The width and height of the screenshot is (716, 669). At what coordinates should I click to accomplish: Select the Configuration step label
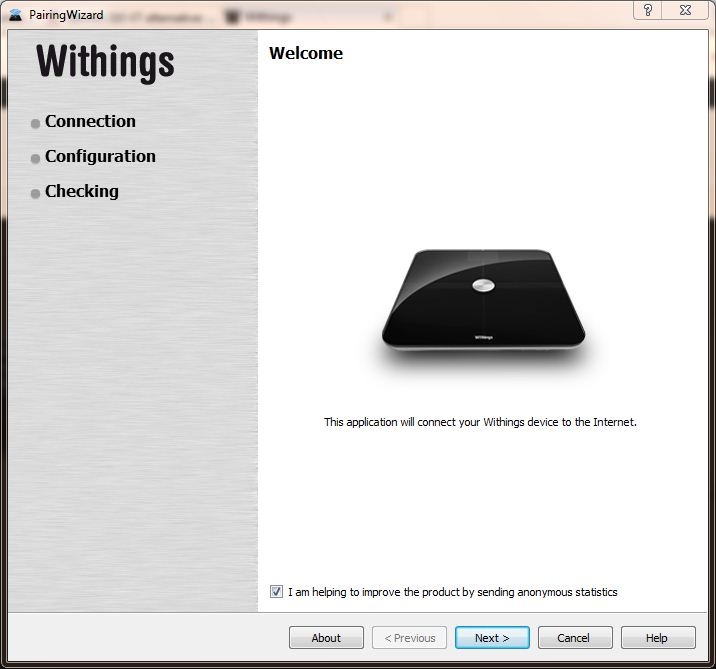[100, 157]
